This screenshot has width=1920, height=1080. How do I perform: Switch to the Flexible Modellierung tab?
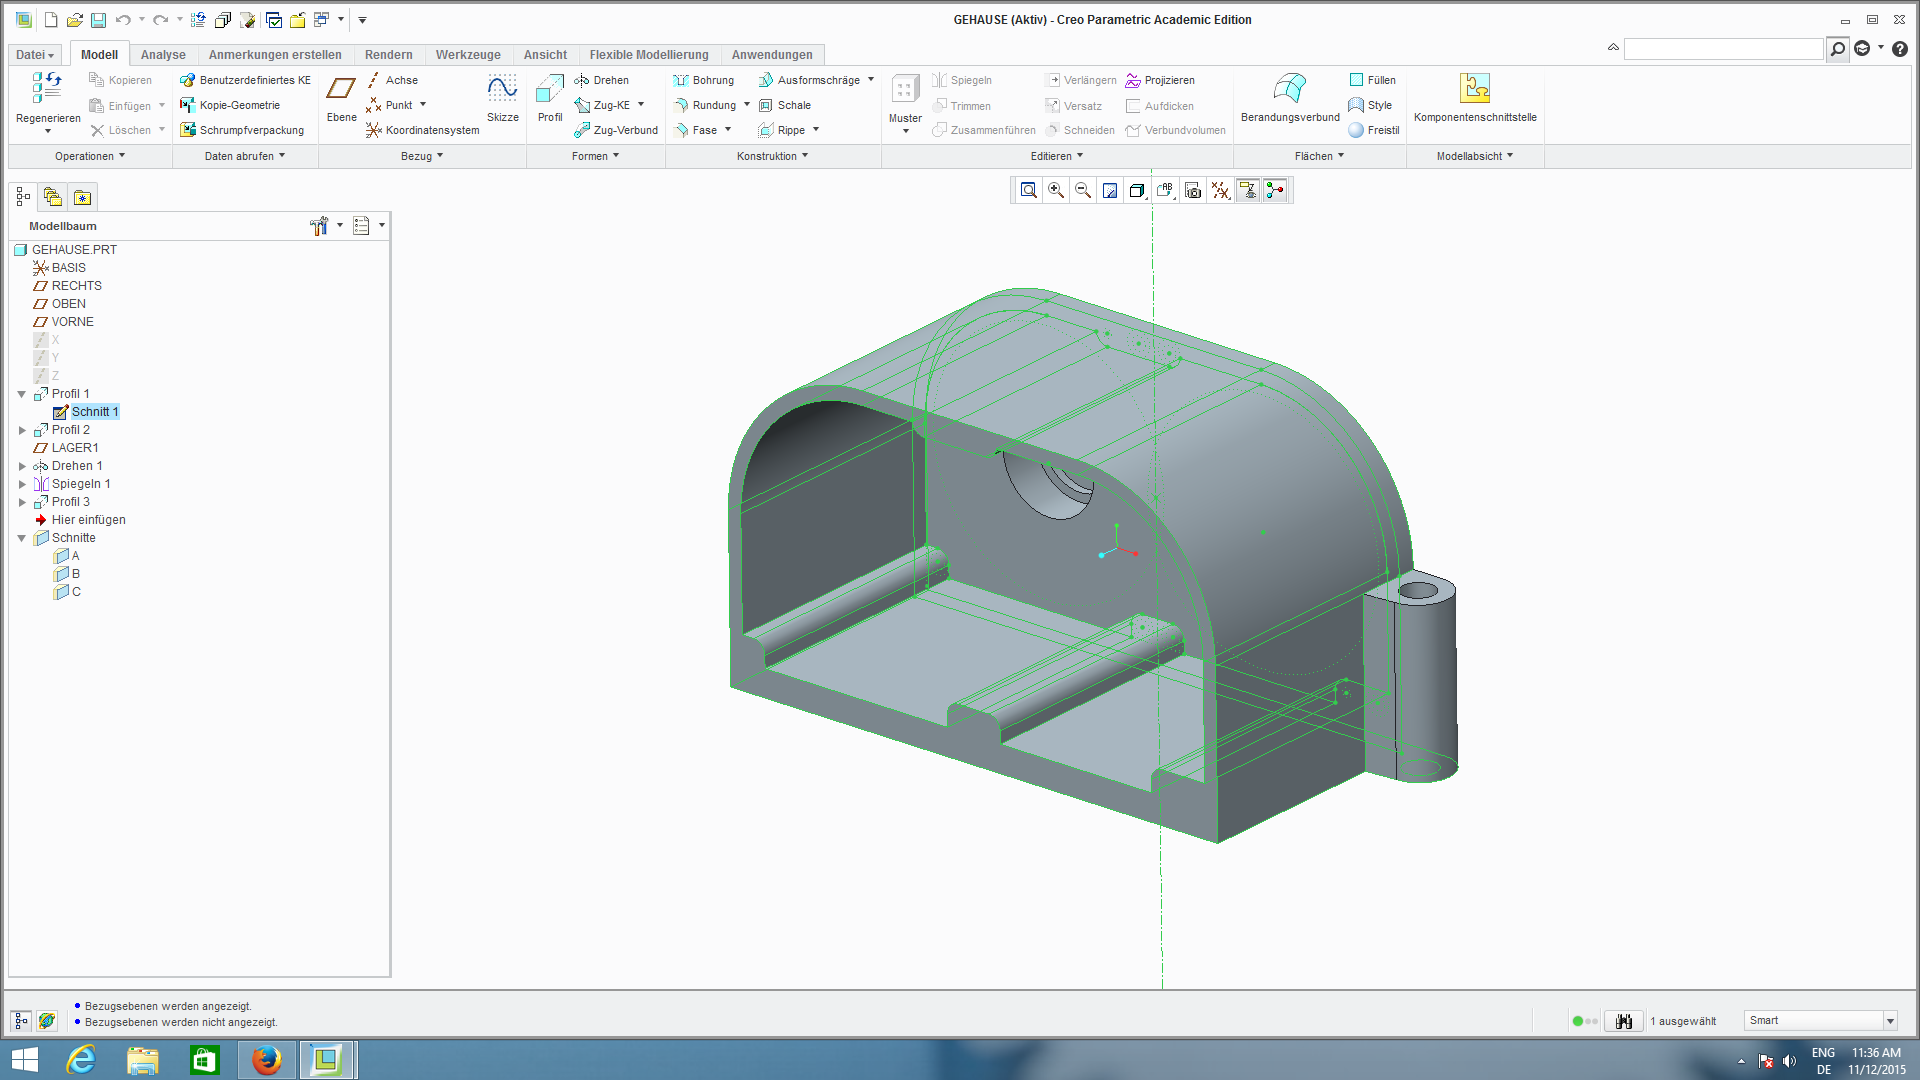(x=649, y=55)
